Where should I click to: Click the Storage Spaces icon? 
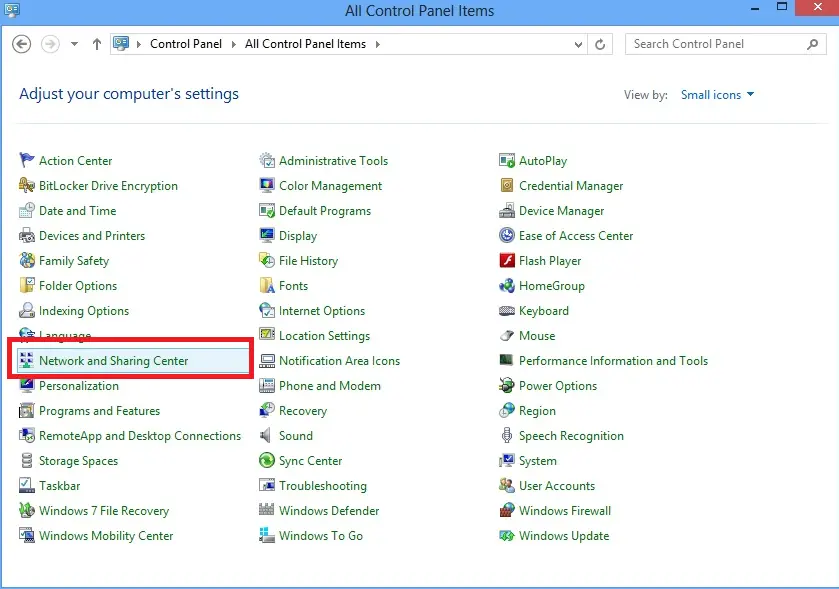pos(27,461)
